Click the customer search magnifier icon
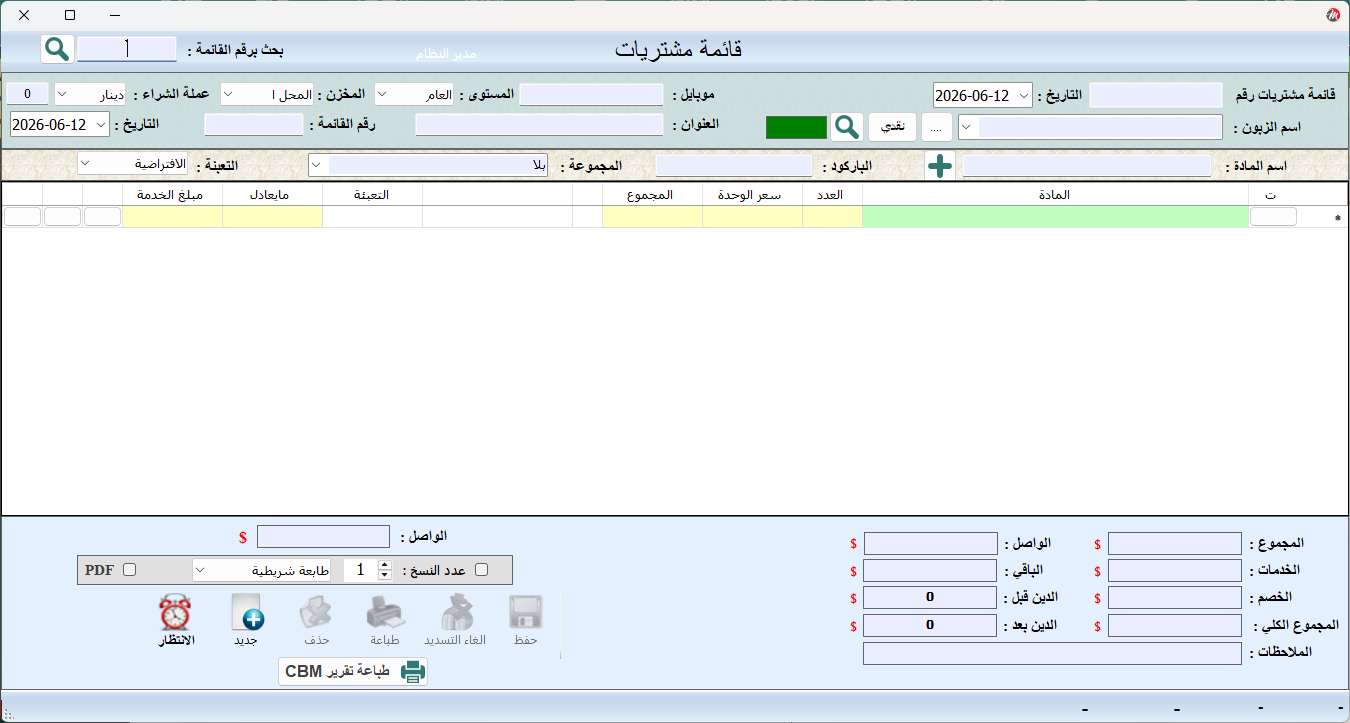The width and height of the screenshot is (1350, 723). (847, 127)
